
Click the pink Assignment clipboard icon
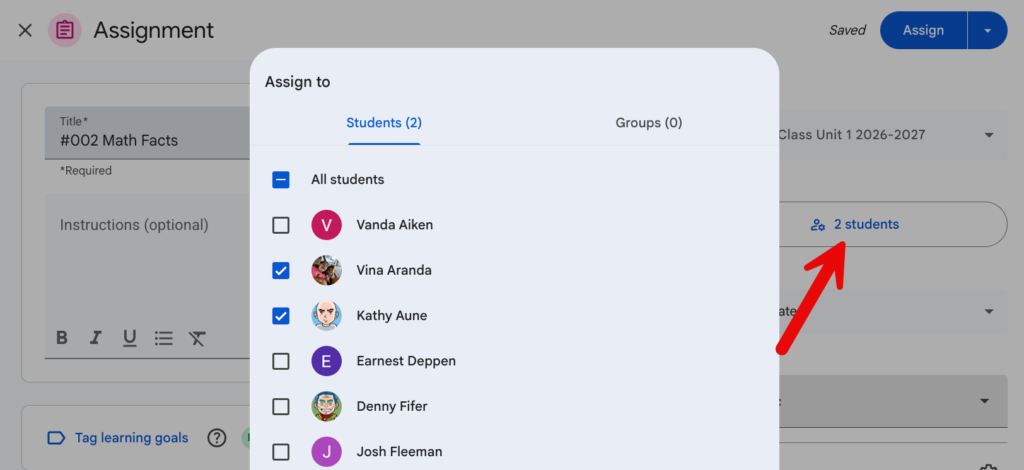click(65, 30)
